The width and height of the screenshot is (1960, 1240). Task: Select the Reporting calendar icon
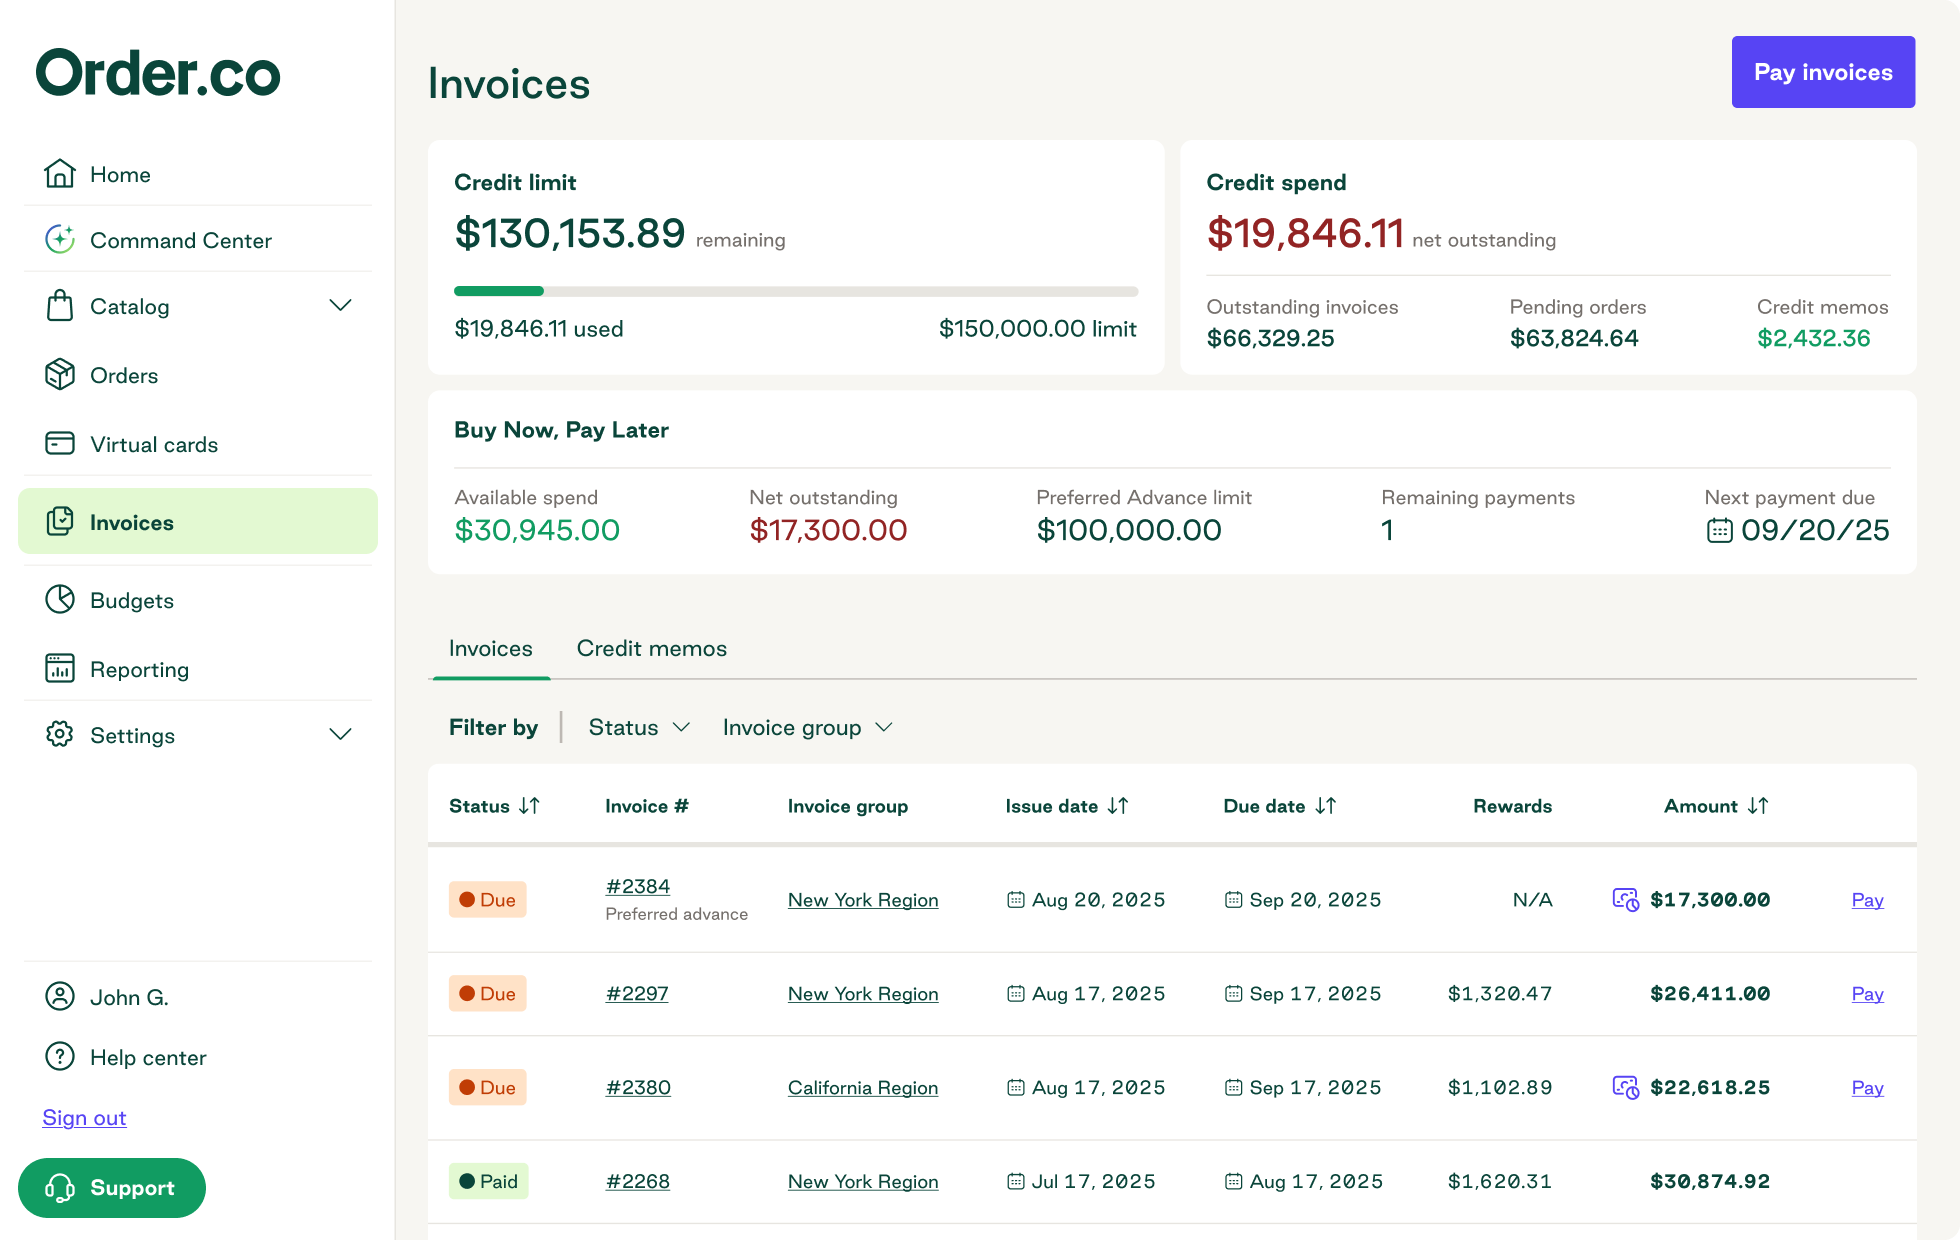pyautogui.click(x=59, y=668)
